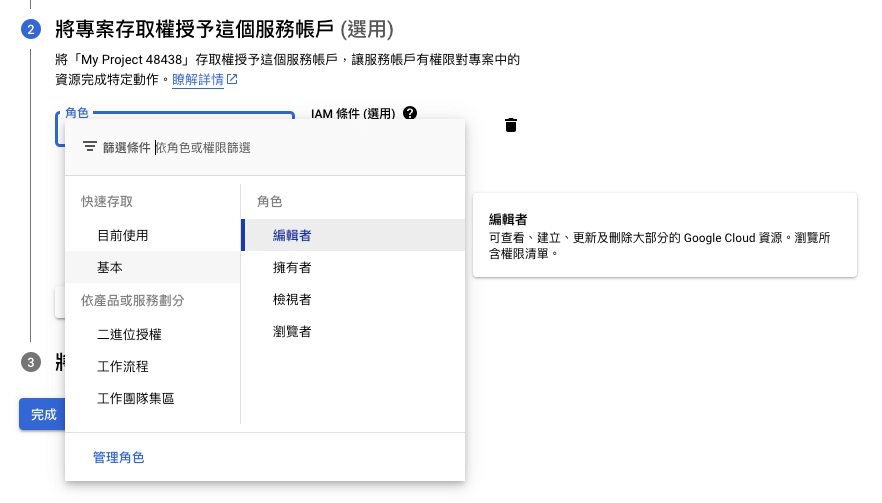882x503 pixels.
Task: Open the 工作流程 product category
Action: [x=122, y=366]
